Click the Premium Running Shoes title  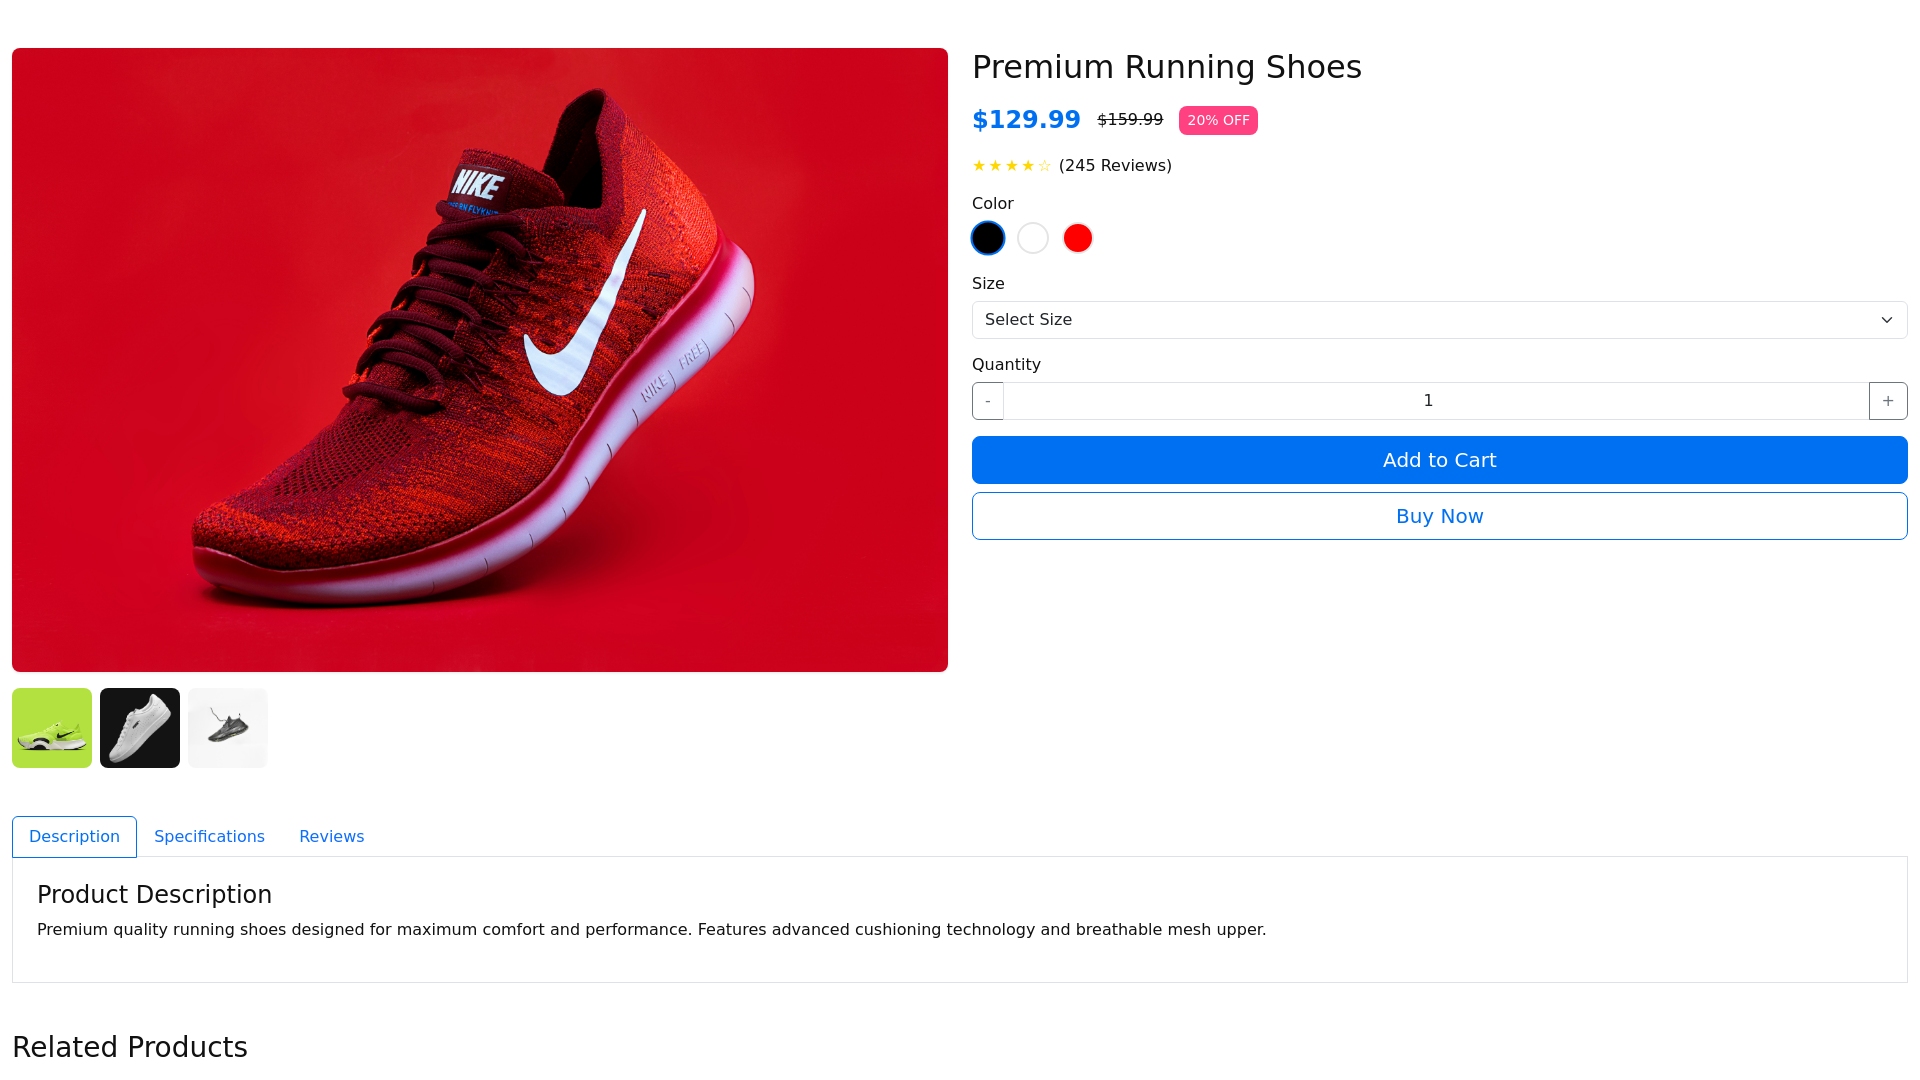(x=1167, y=67)
